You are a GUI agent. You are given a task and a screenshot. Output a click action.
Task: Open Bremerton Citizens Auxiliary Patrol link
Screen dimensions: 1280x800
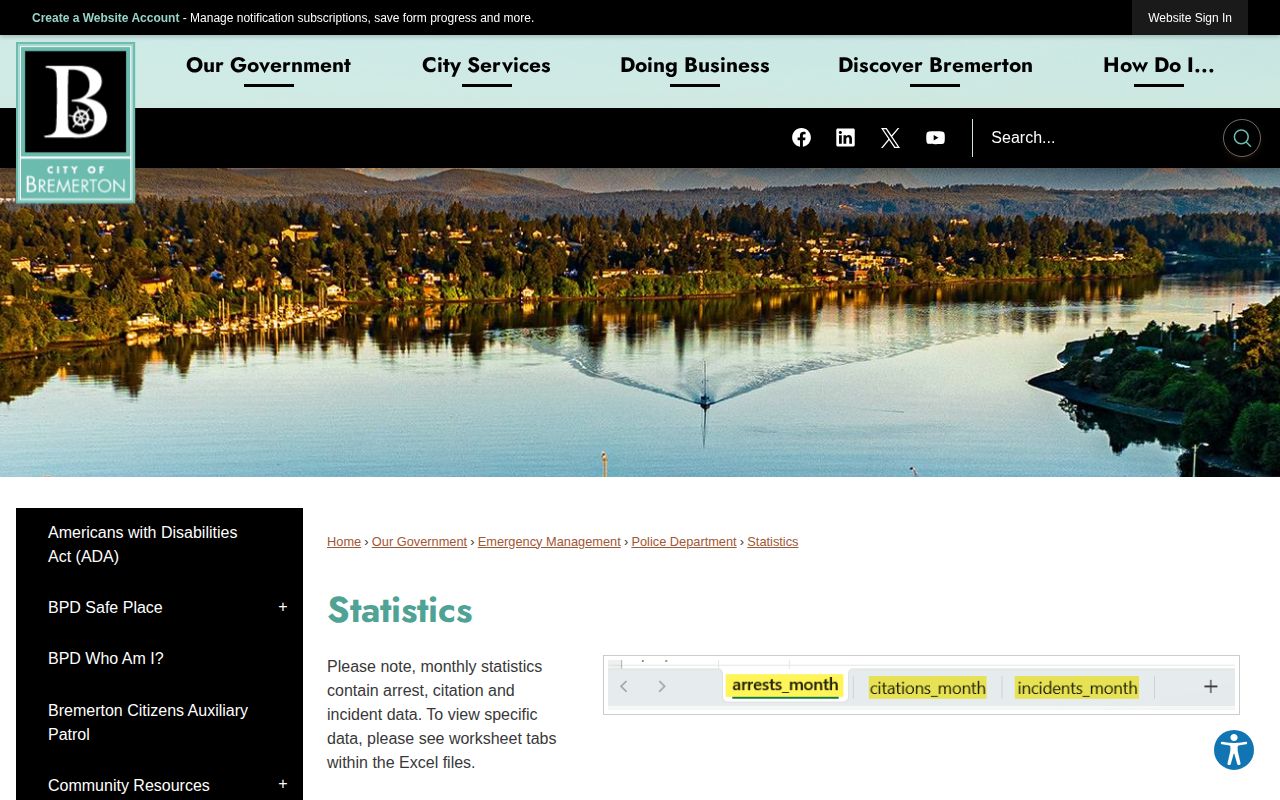(x=148, y=722)
